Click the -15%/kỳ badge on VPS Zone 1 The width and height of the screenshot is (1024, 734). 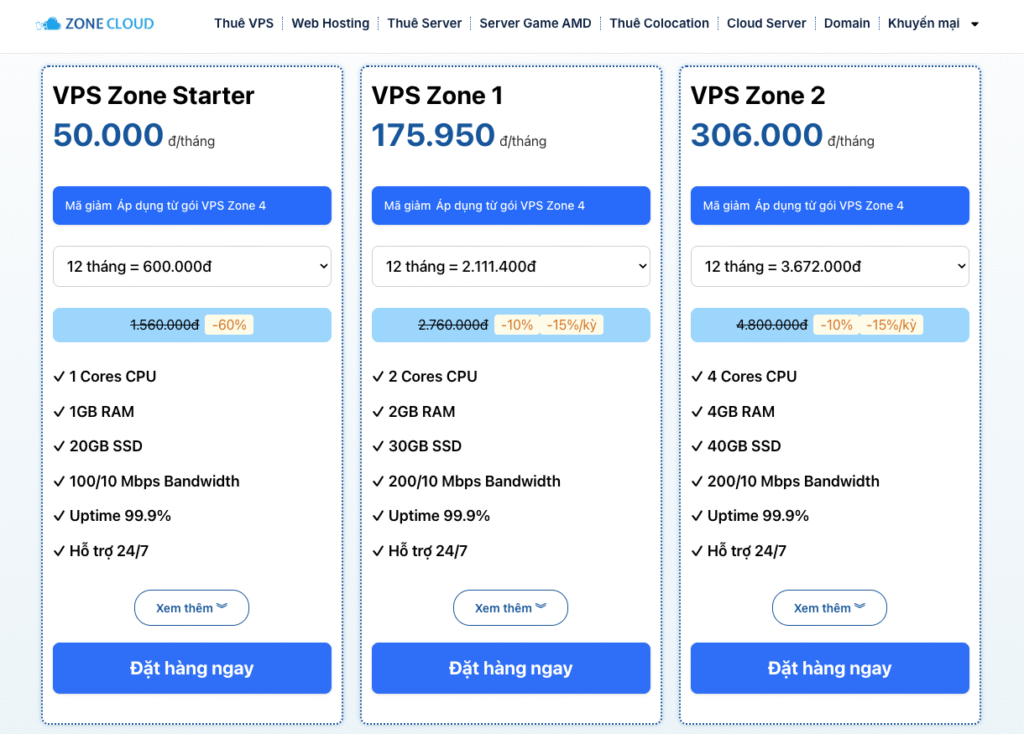(571, 325)
